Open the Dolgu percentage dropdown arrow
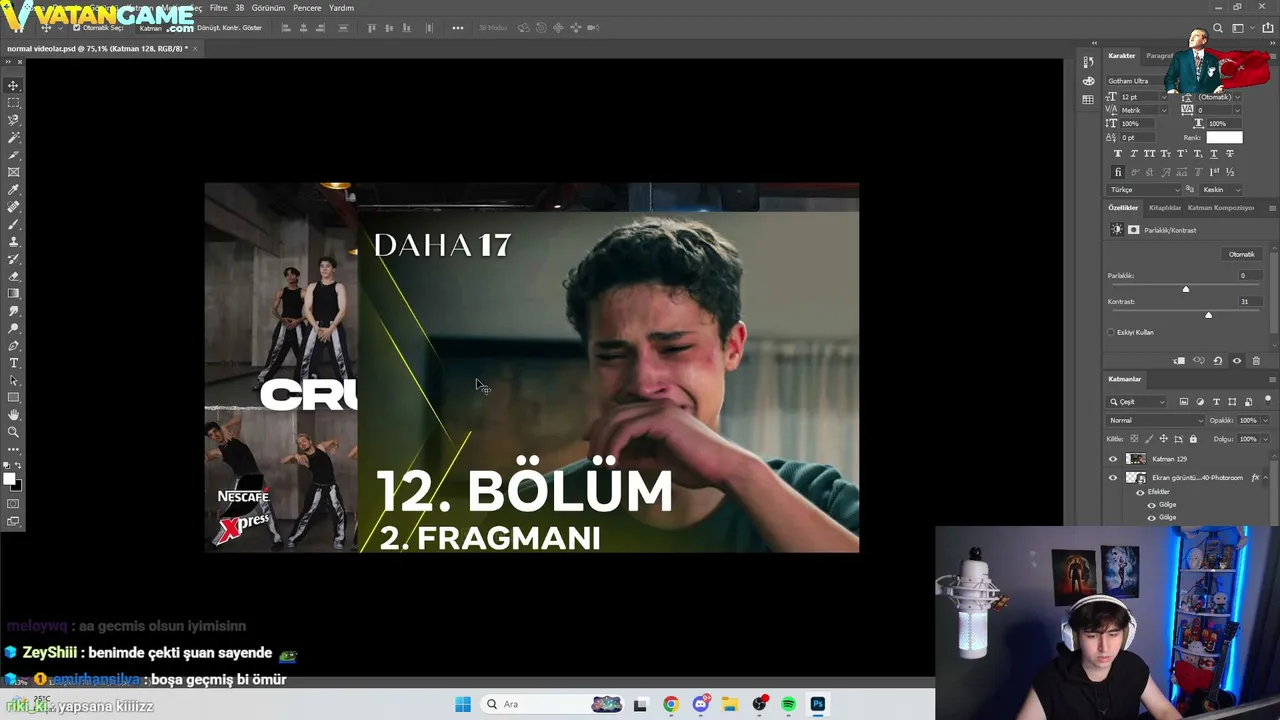The image size is (1280, 720). point(1263,439)
